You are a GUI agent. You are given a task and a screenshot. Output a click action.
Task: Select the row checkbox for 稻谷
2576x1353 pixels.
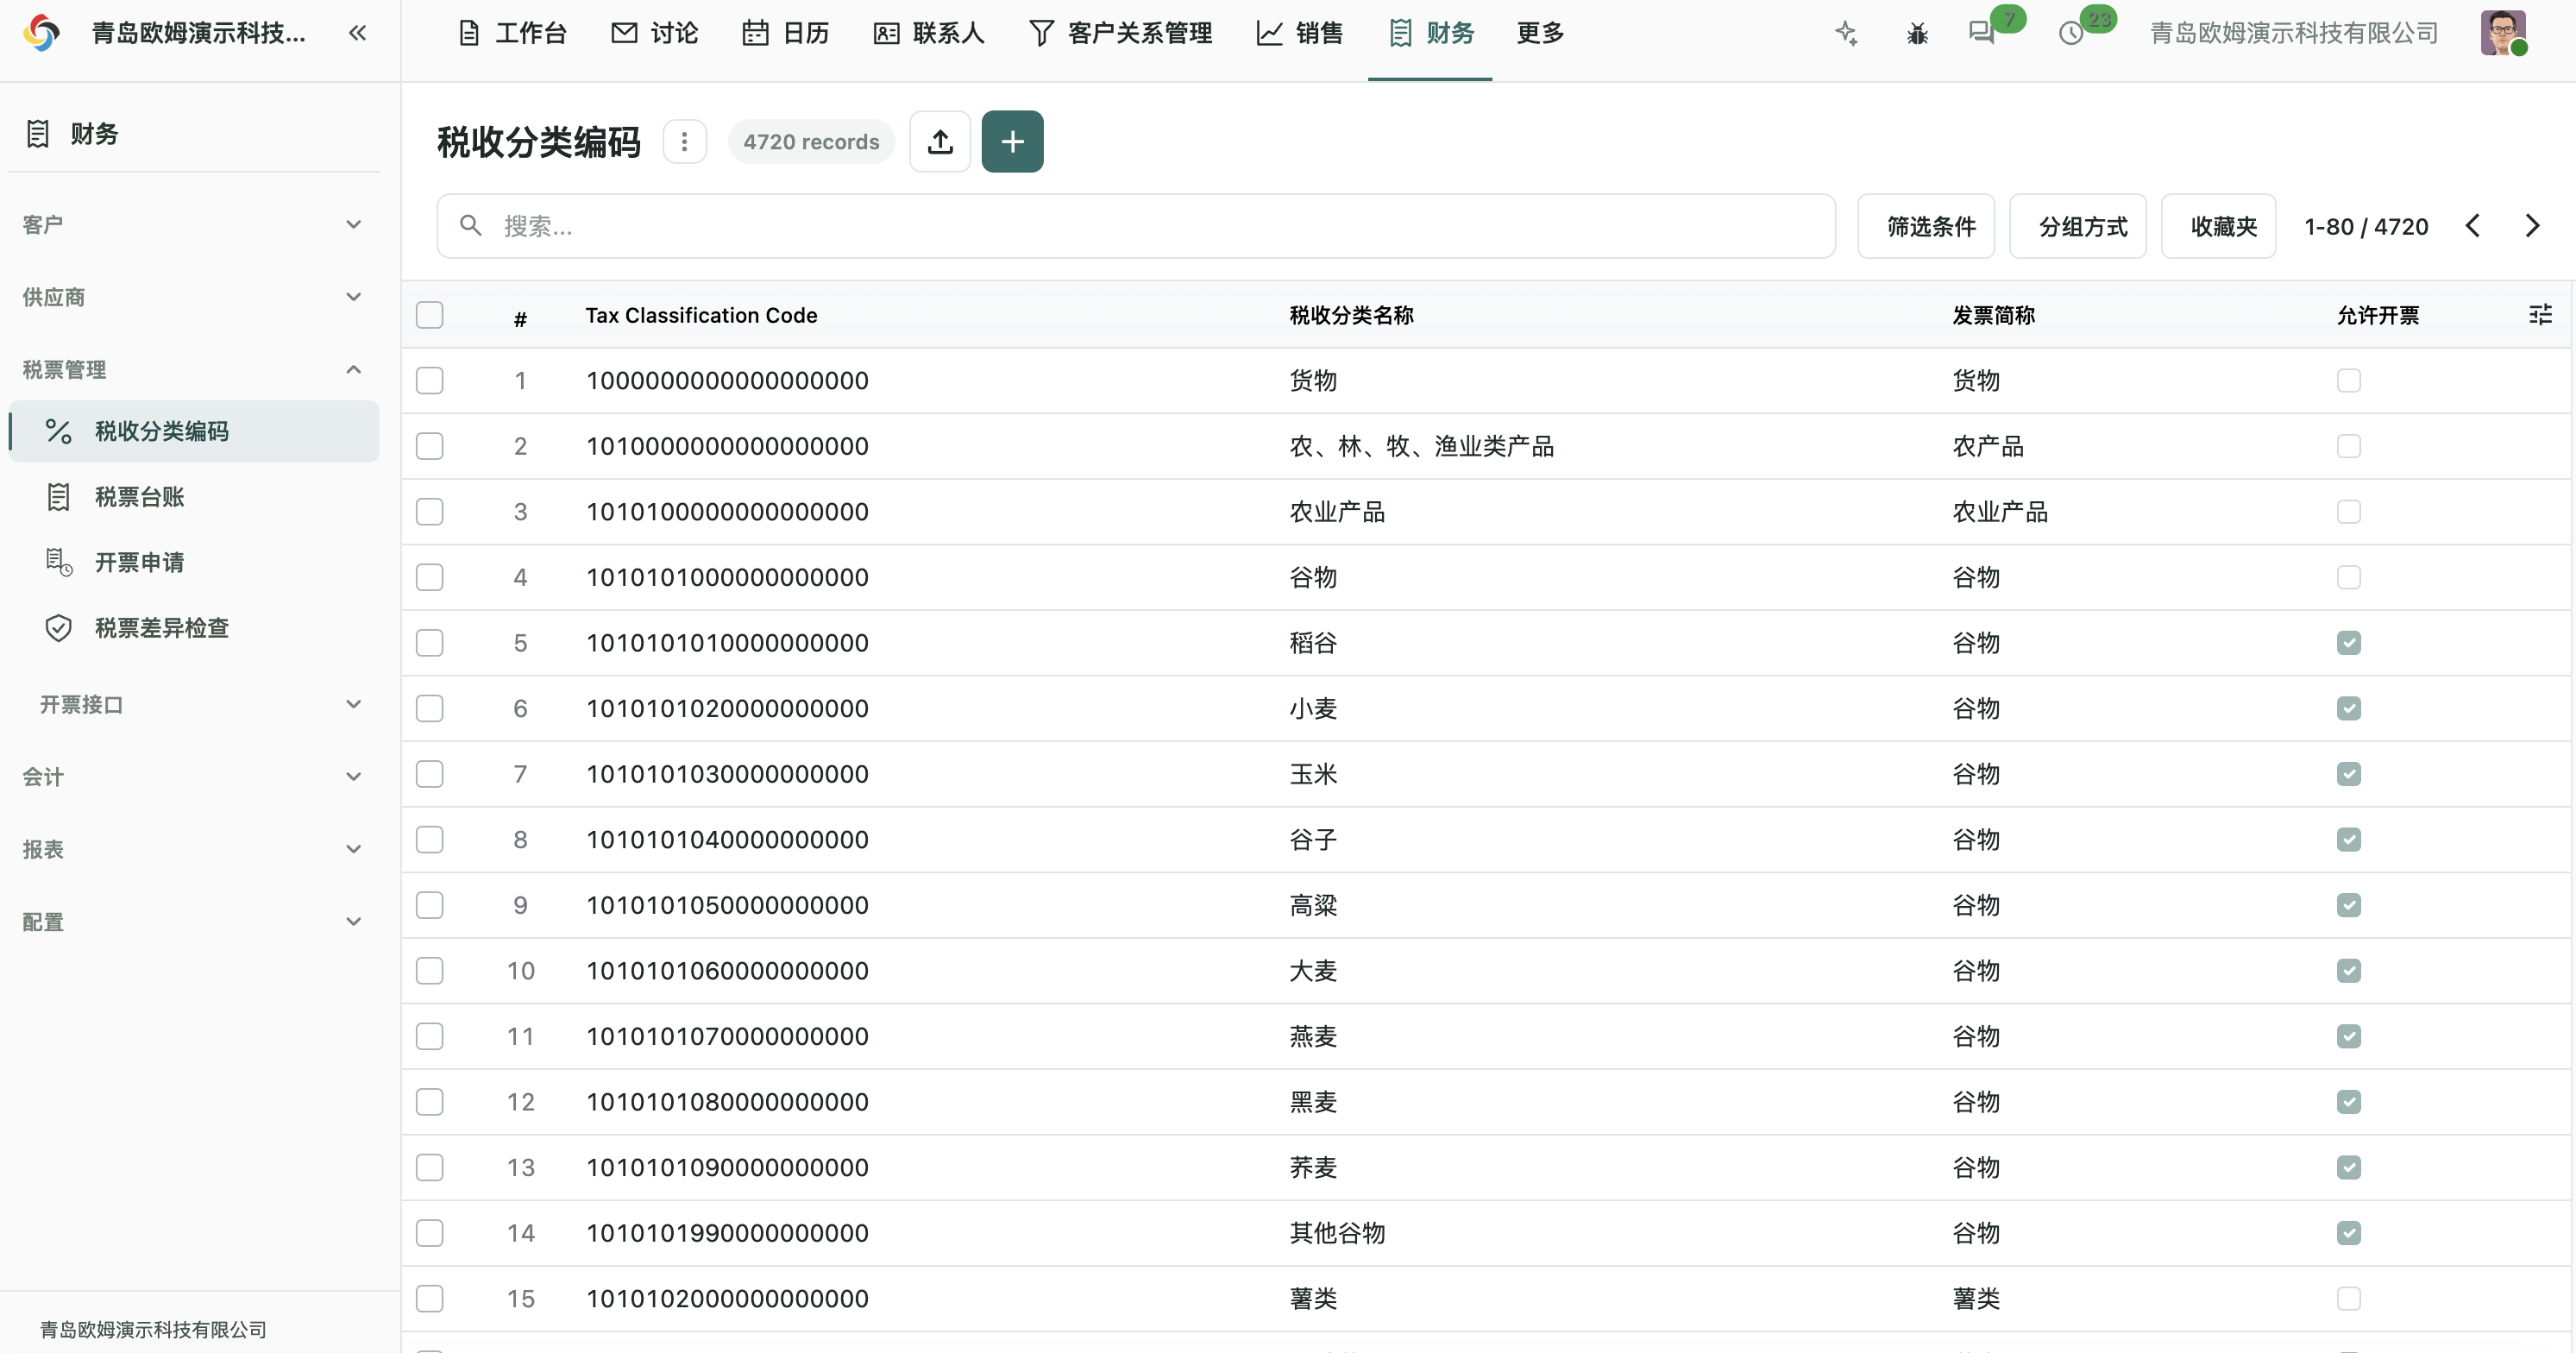point(429,643)
